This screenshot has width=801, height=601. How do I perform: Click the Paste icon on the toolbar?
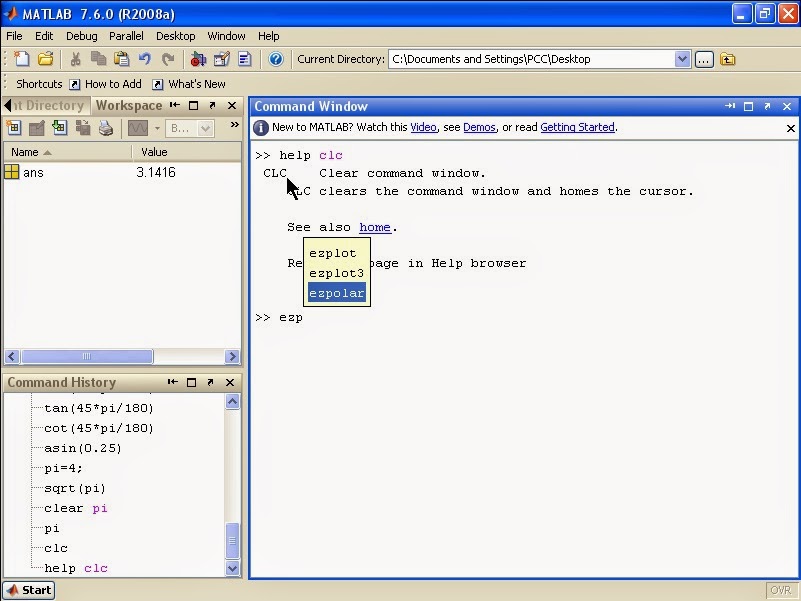point(121,60)
